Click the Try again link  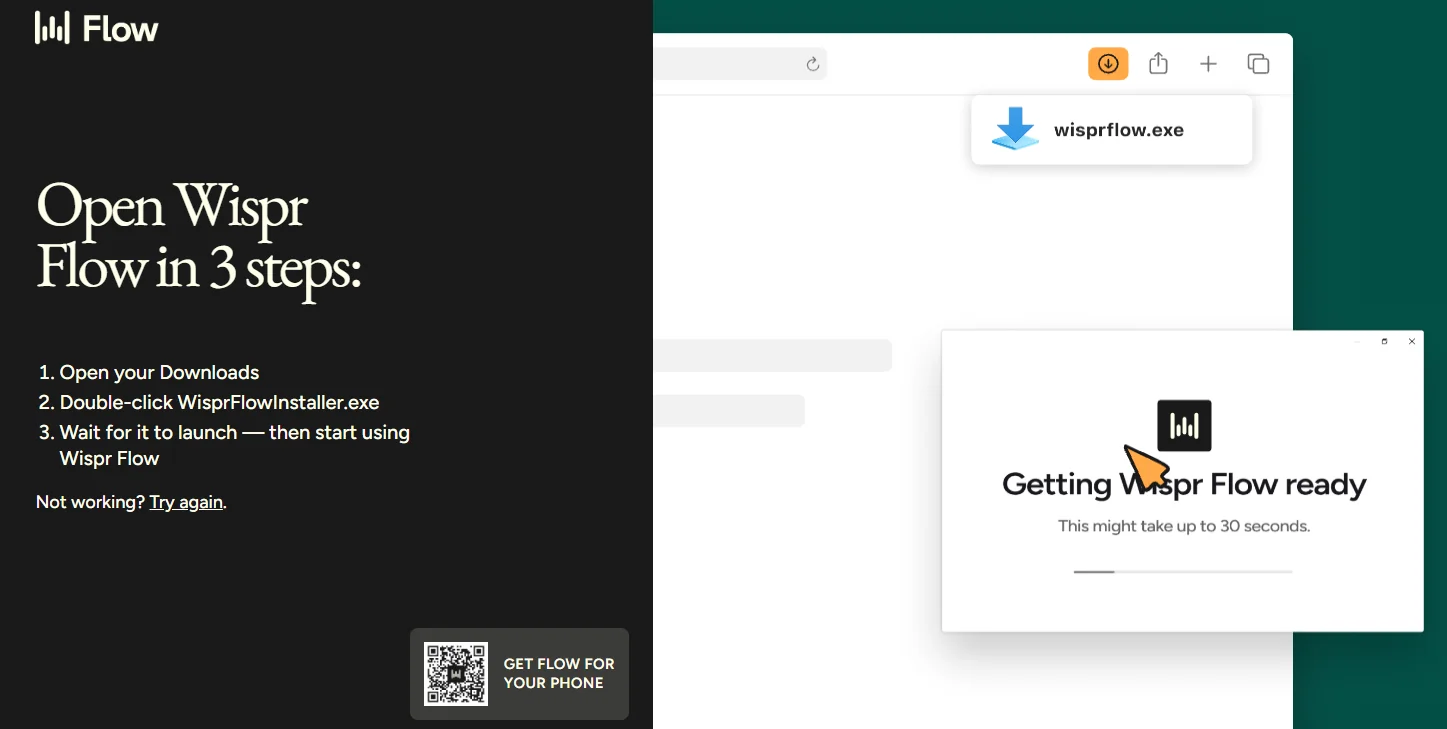(186, 502)
